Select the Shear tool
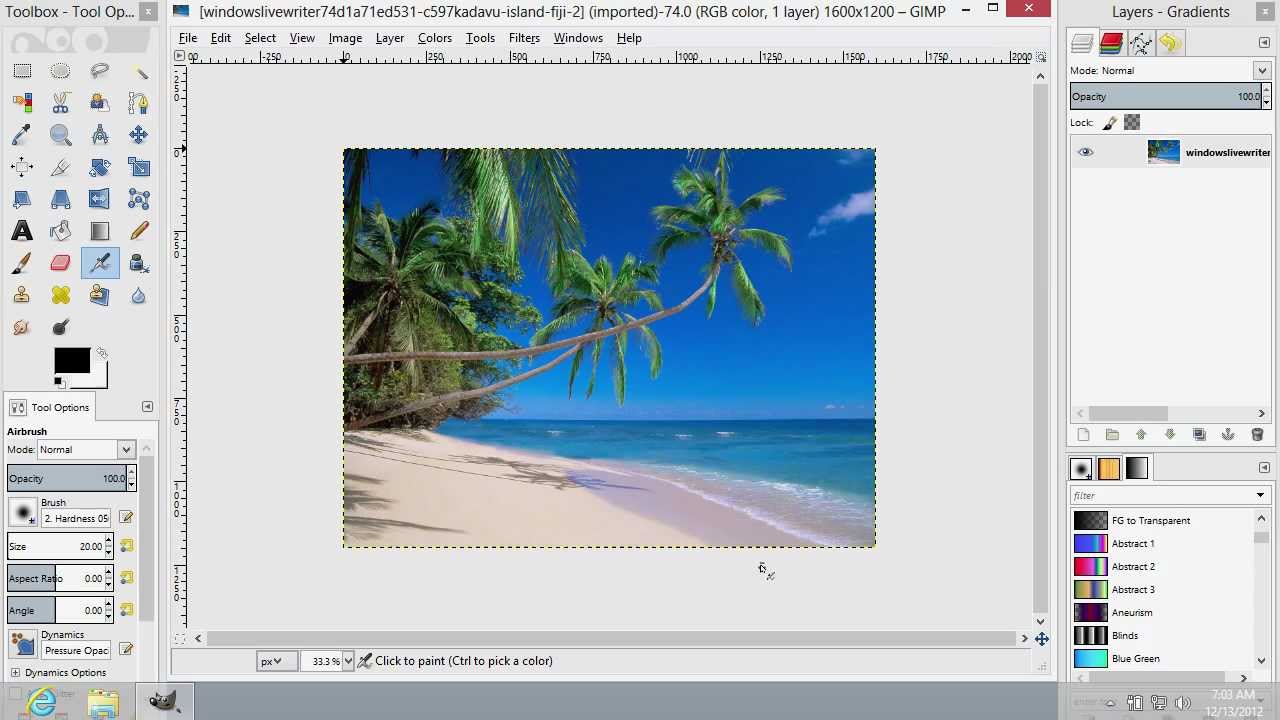This screenshot has height=720, width=1280. tap(22, 199)
